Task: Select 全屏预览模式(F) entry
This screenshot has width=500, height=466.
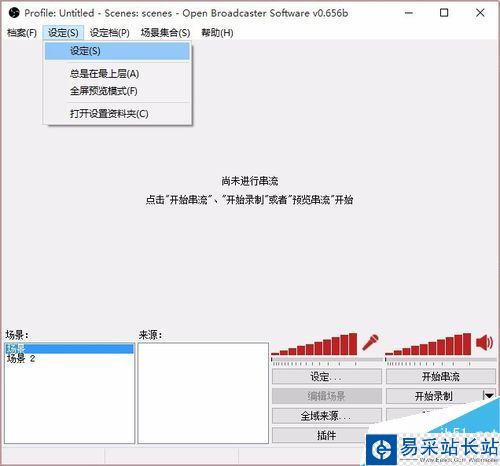Action: click(117, 91)
